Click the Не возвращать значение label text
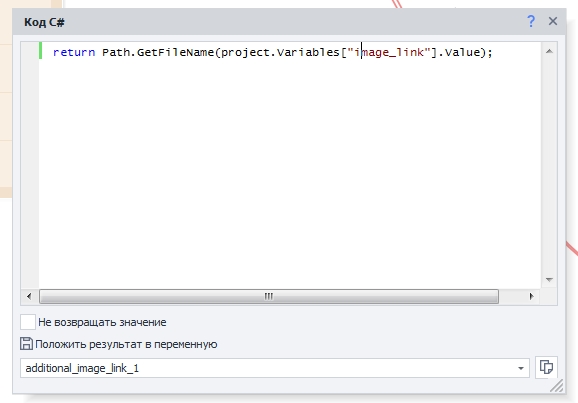The width and height of the screenshot is (578, 403). [102, 322]
